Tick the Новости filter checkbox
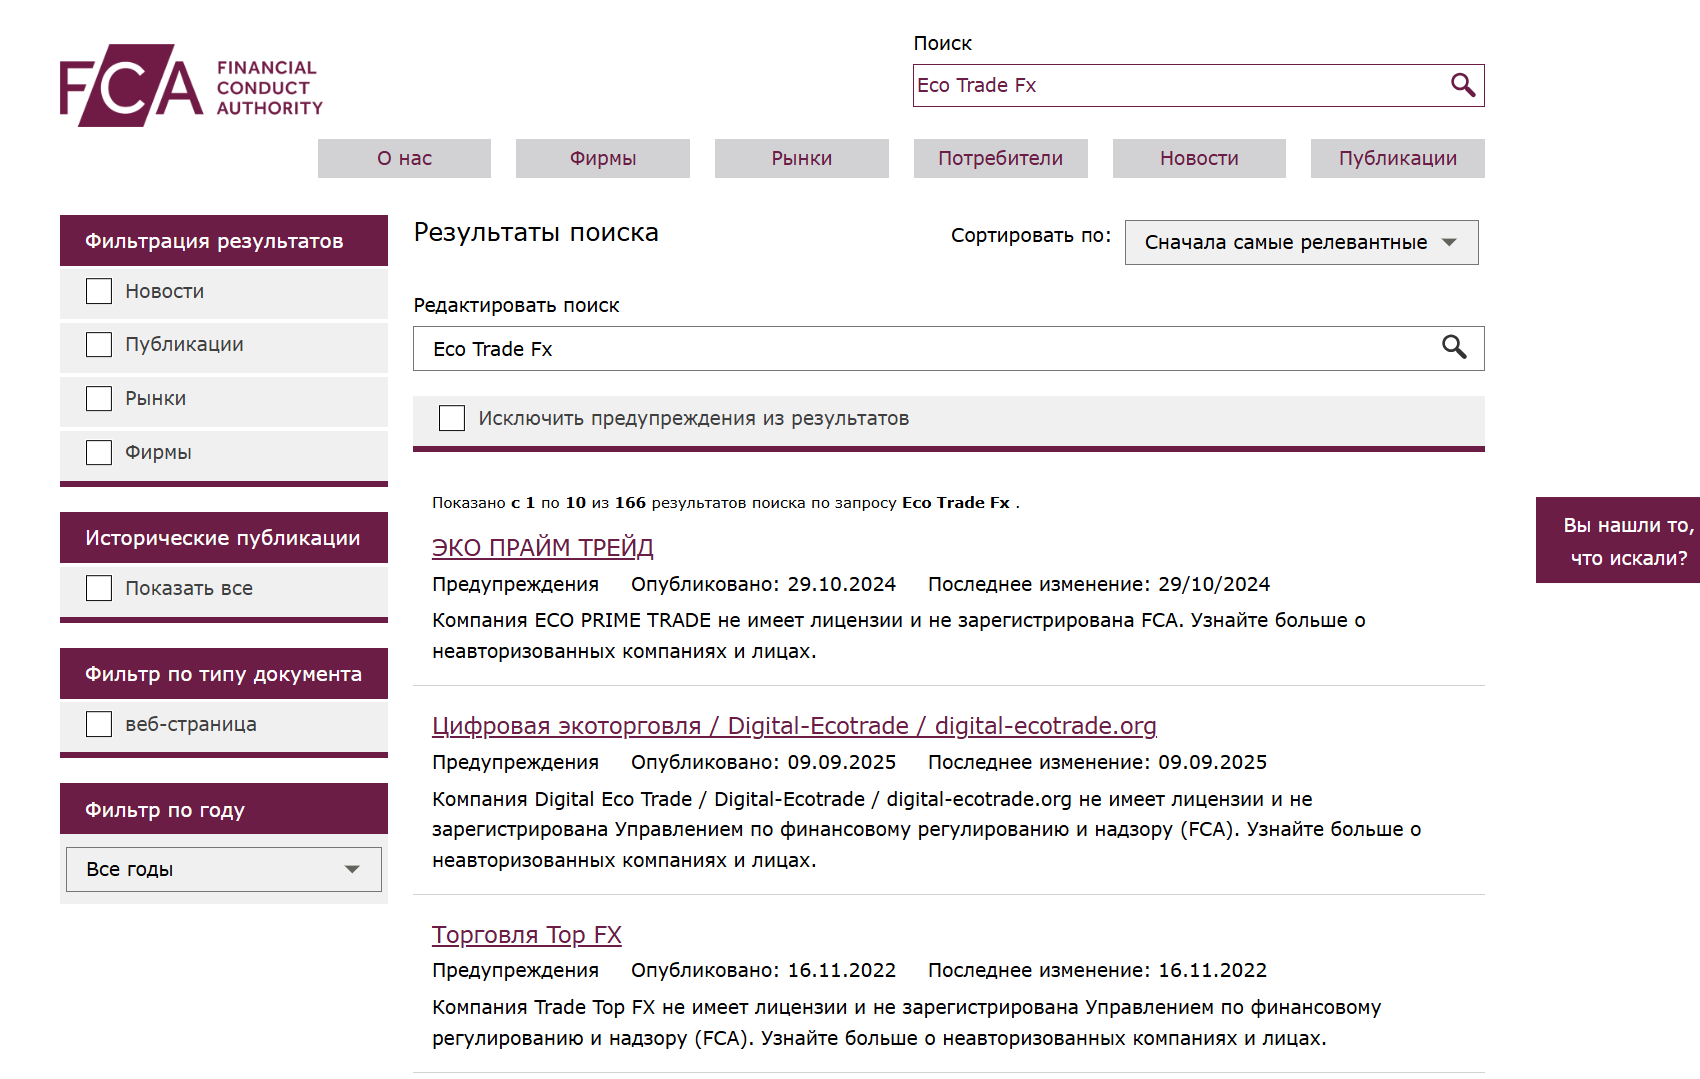Viewport: 1700px width, 1079px height. pos(99,291)
